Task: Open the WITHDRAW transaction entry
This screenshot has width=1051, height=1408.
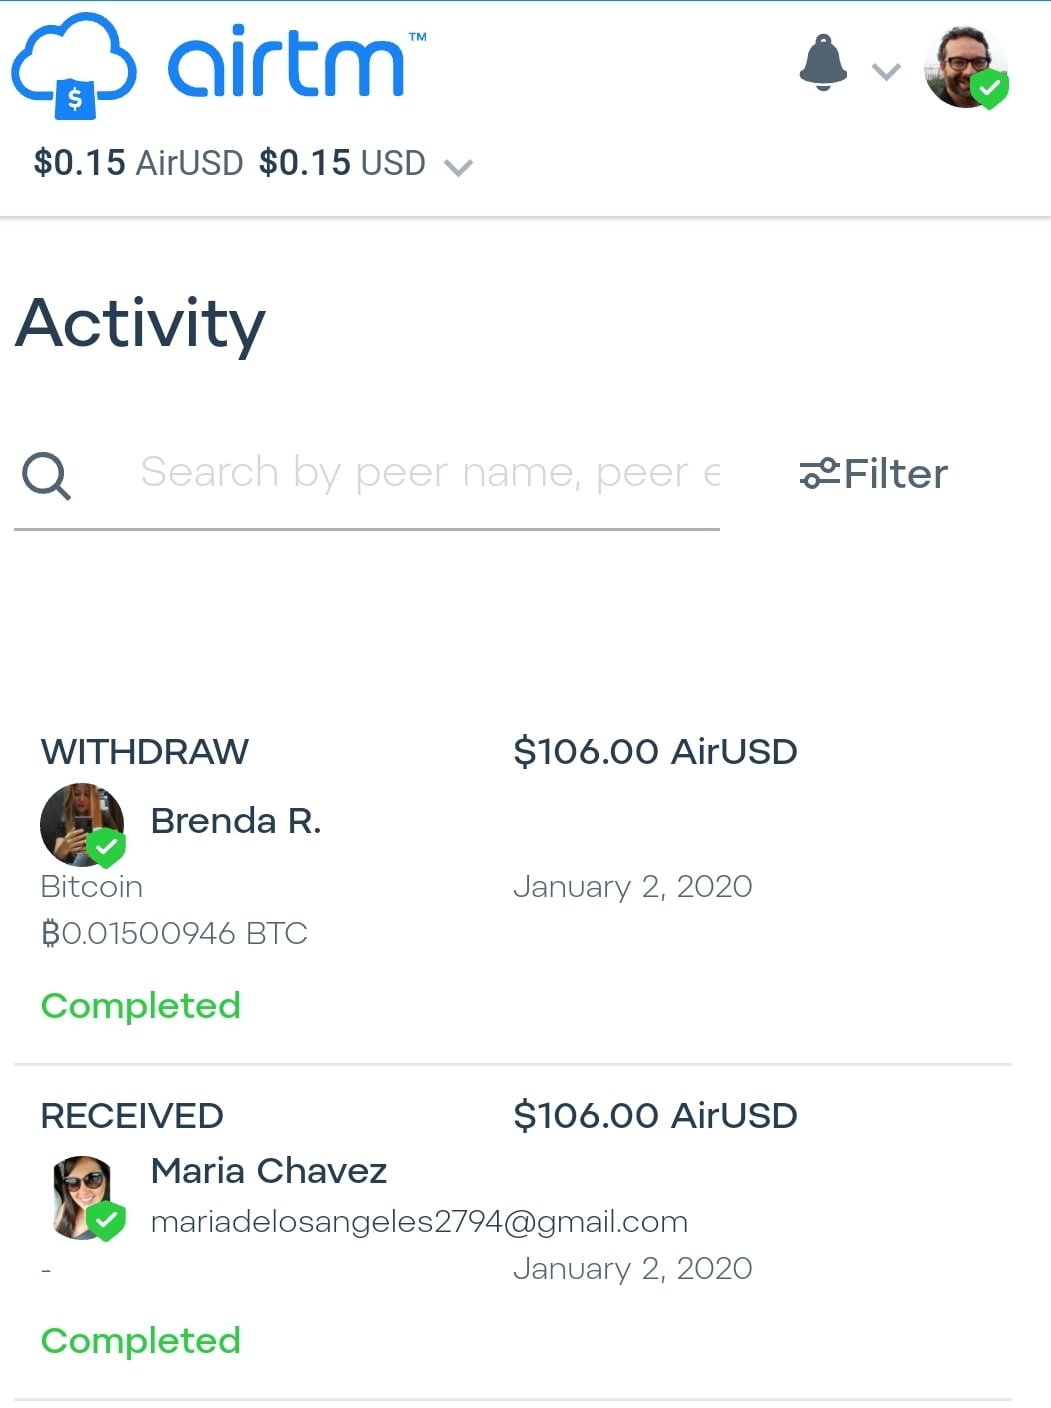Action: 145,752
